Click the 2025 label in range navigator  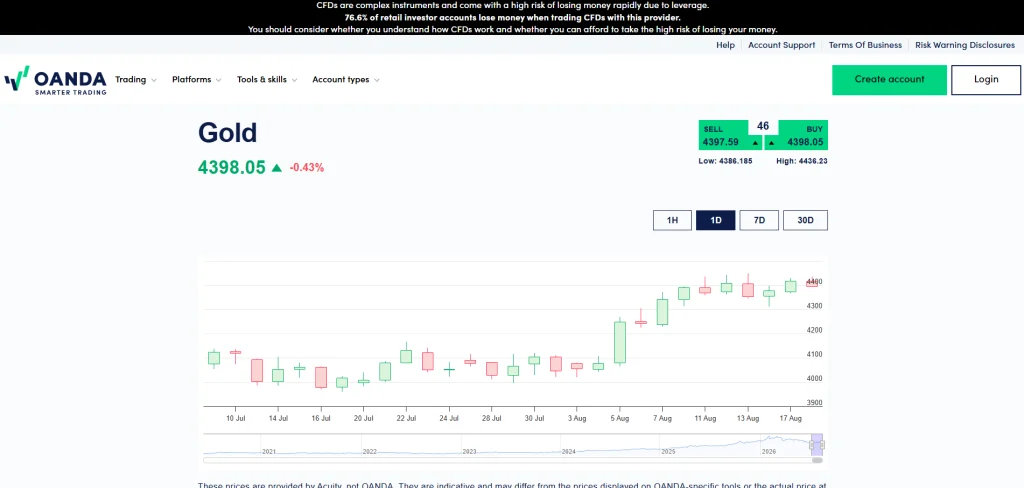click(667, 451)
